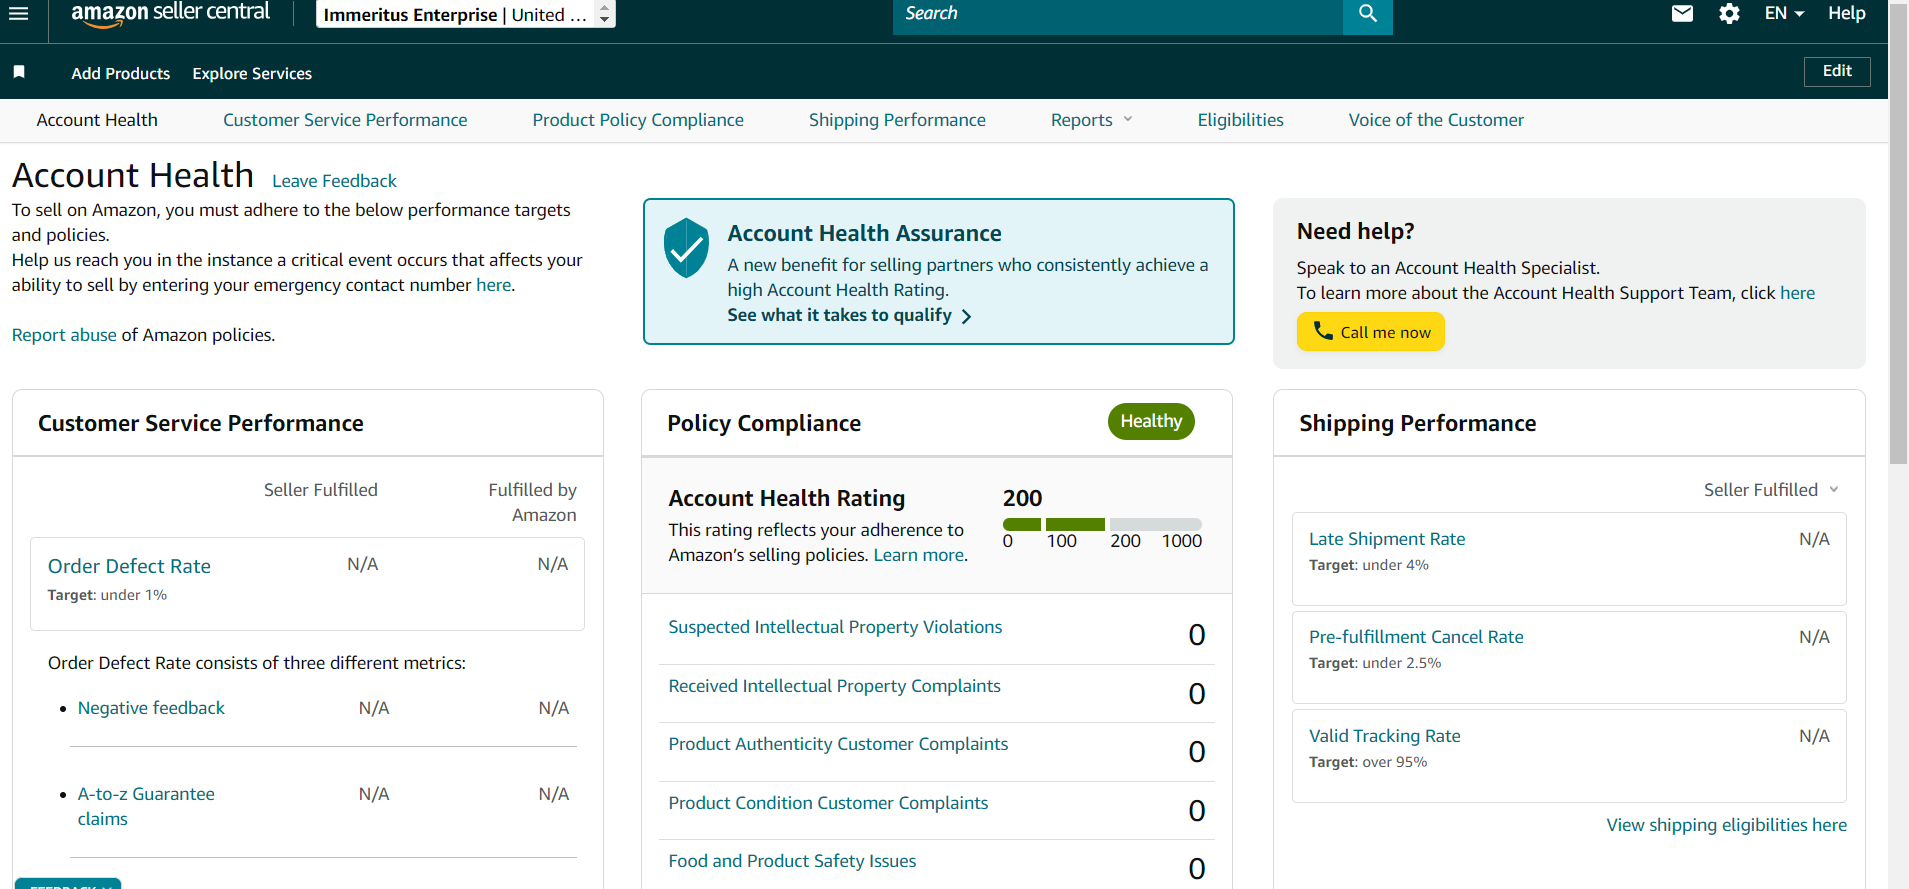Click the Healthy status badge

[x=1151, y=422]
